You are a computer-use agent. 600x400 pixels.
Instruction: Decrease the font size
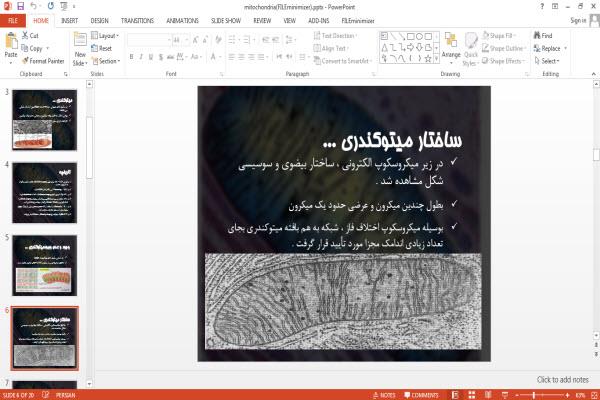pyautogui.click(x=205, y=39)
